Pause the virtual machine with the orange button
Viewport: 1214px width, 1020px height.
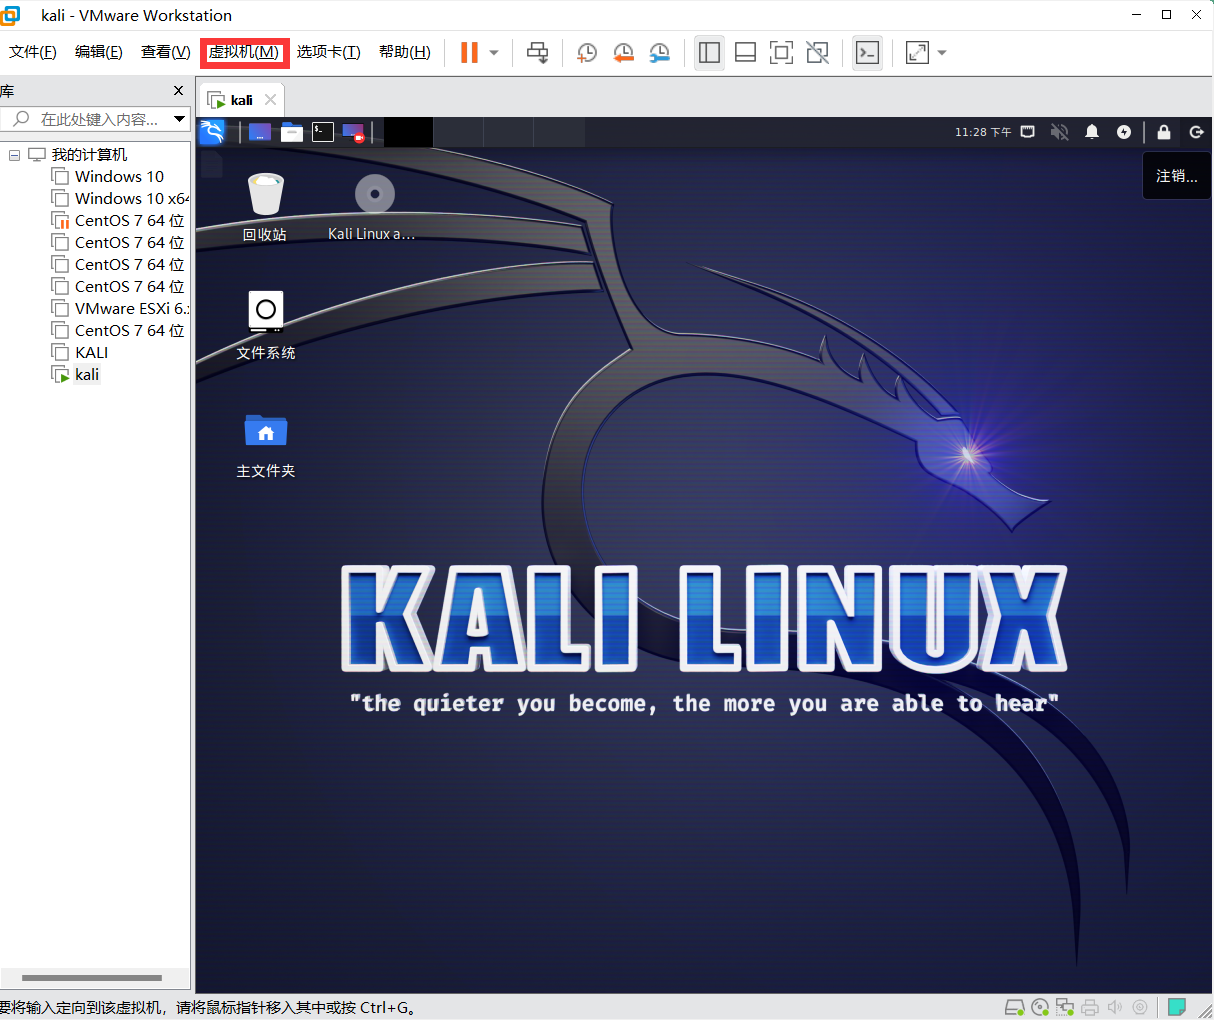[469, 52]
